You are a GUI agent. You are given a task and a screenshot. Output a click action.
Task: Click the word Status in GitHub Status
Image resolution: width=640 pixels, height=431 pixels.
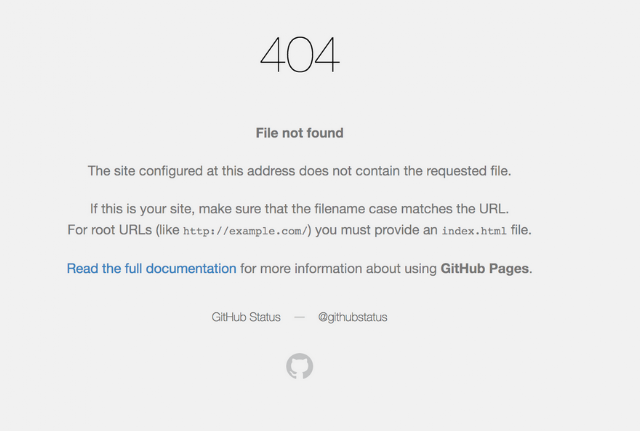264,317
